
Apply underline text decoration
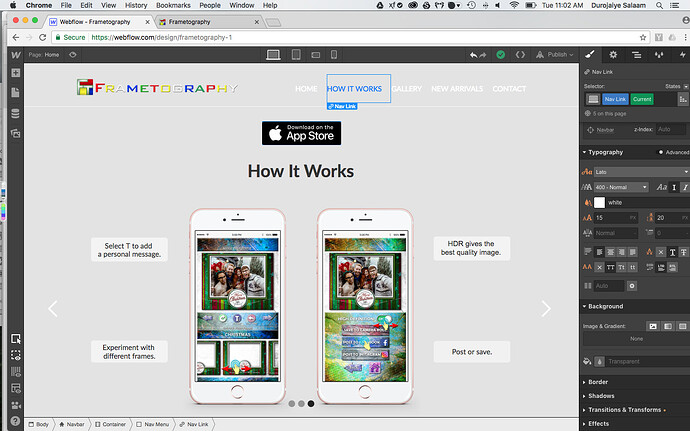pos(672,252)
